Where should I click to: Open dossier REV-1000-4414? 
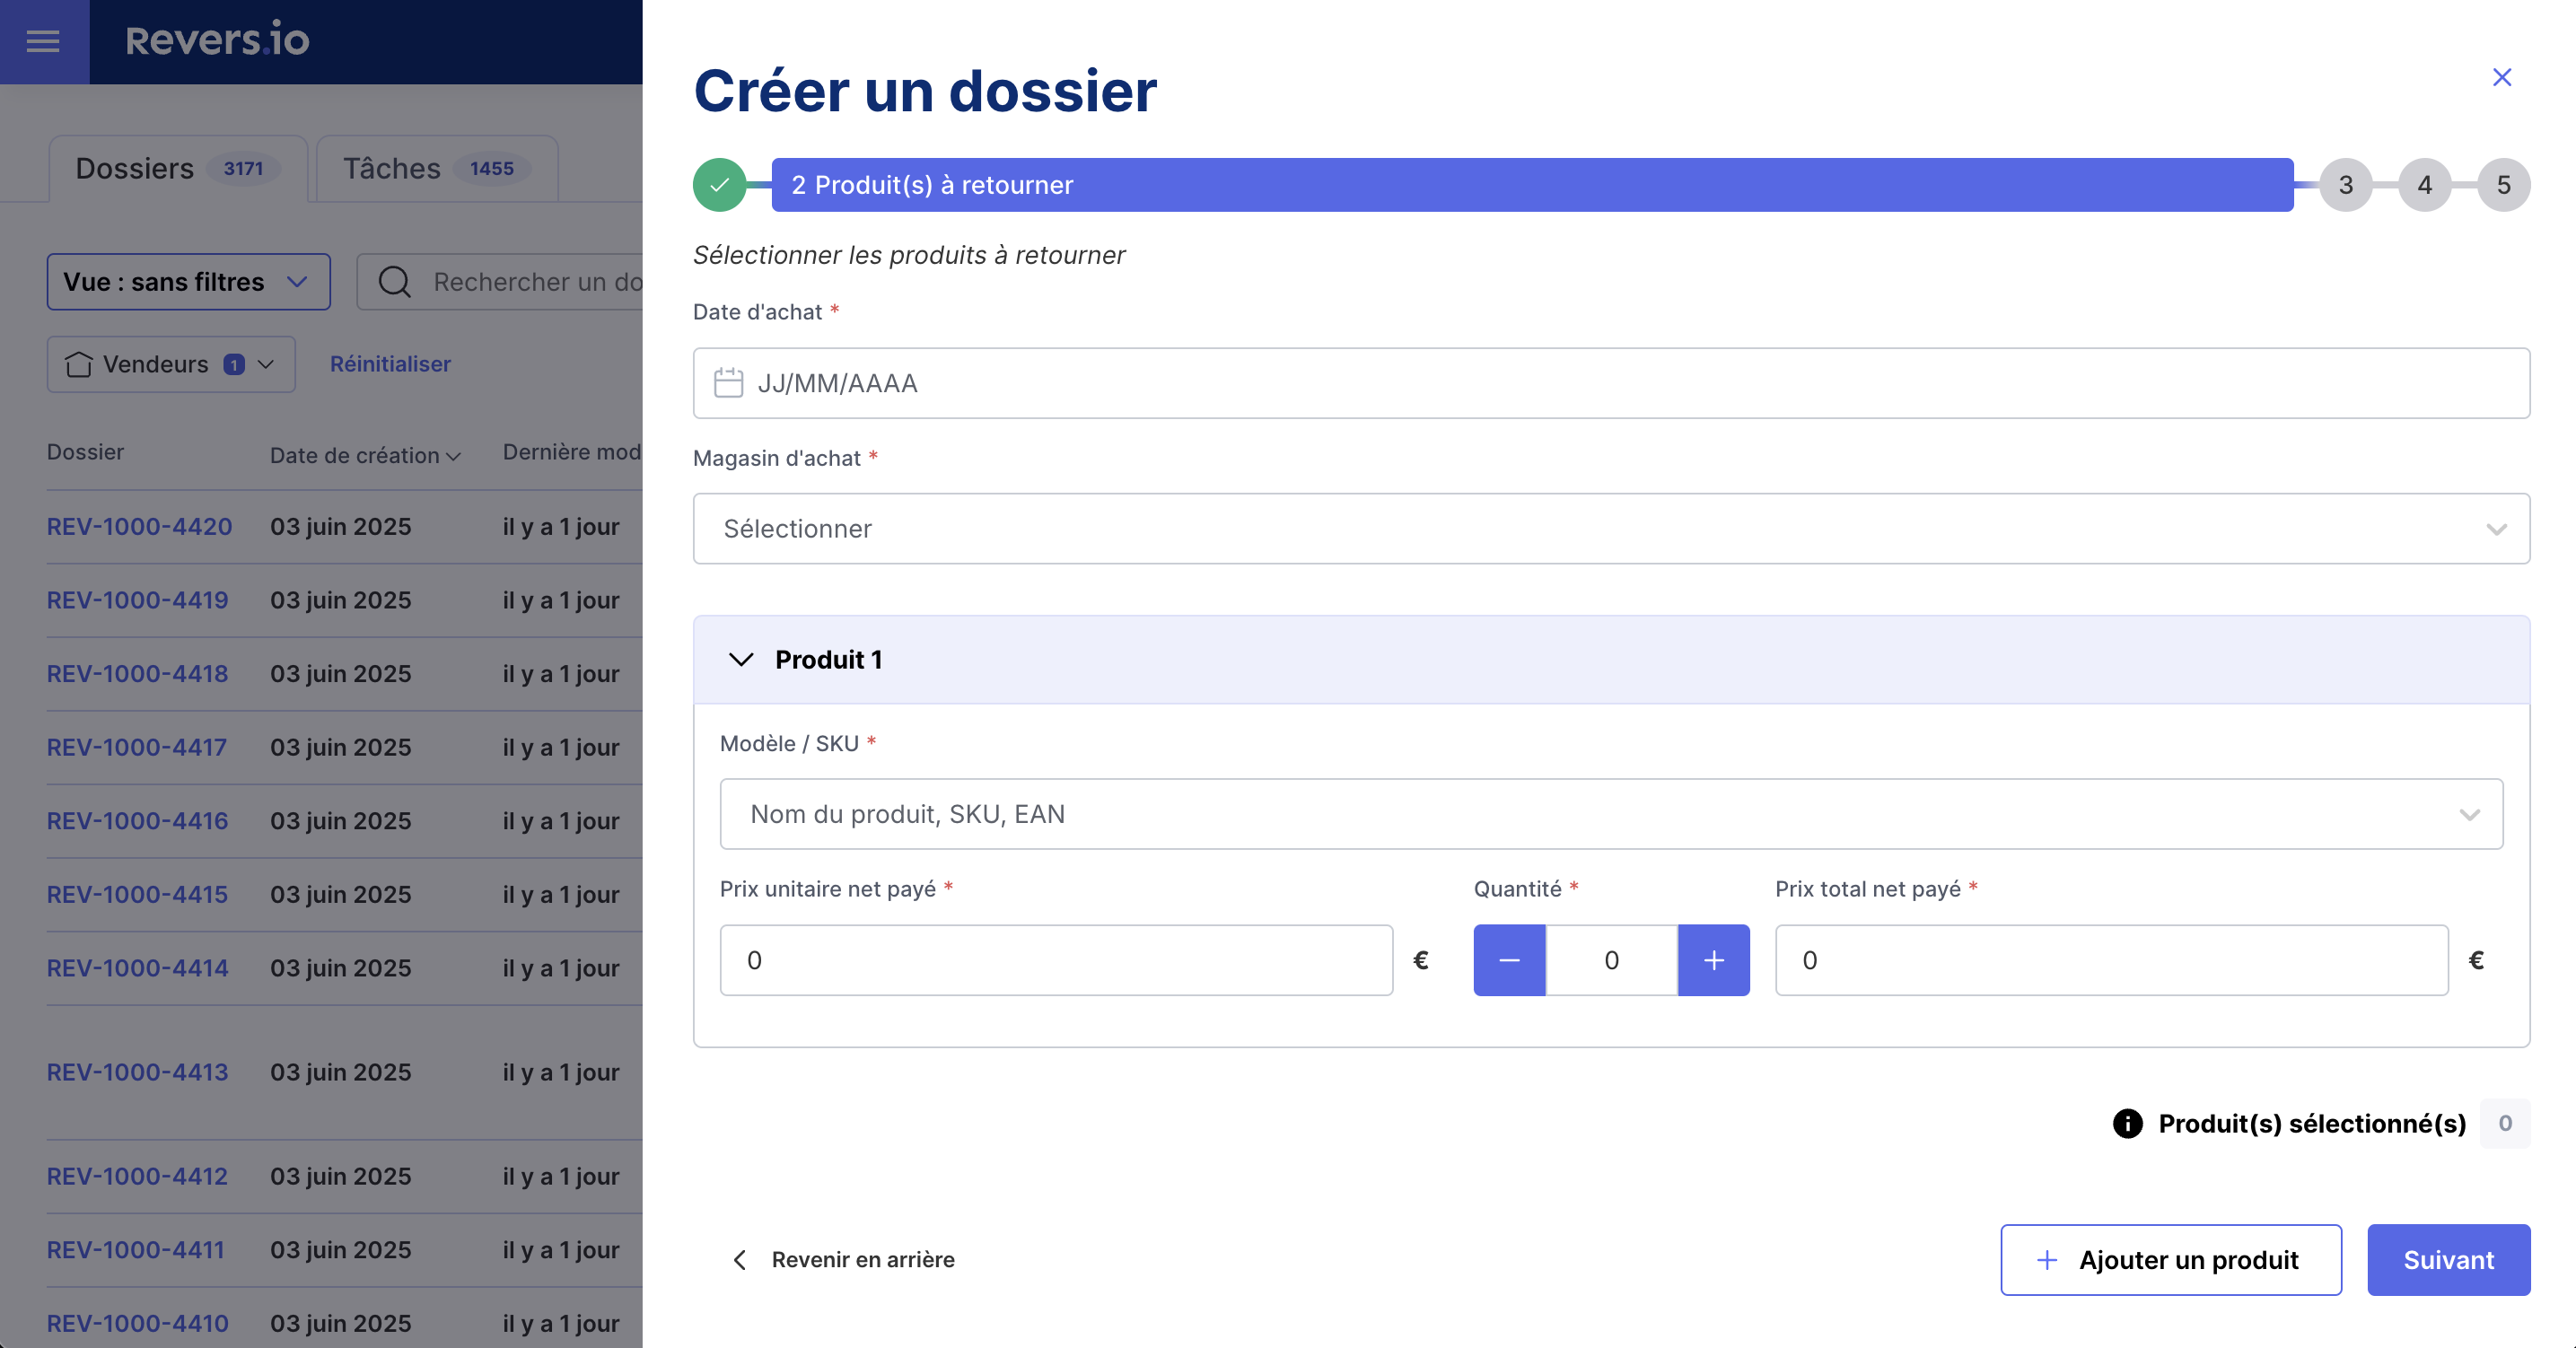click(137, 968)
